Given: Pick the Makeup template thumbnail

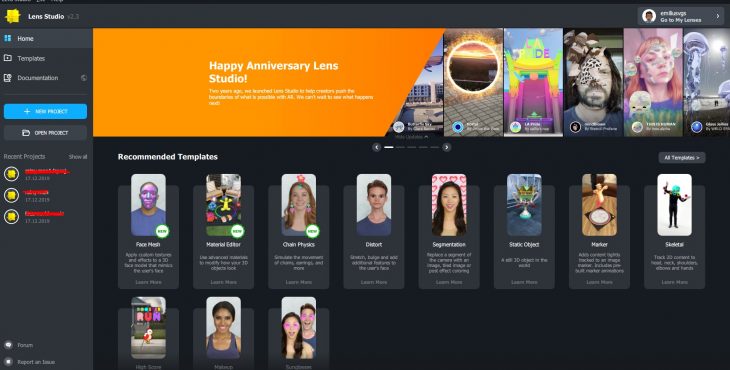Looking at the screenshot, I should [x=223, y=328].
